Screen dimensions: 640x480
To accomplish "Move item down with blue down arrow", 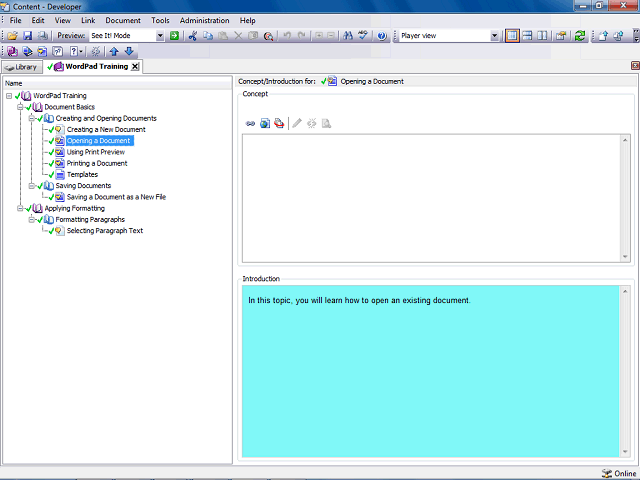I will point(129,51).
